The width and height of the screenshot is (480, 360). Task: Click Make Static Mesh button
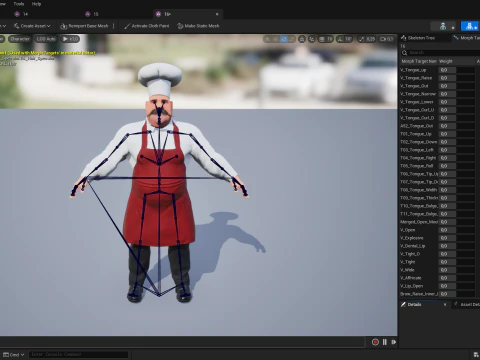(x=198, y=26)
